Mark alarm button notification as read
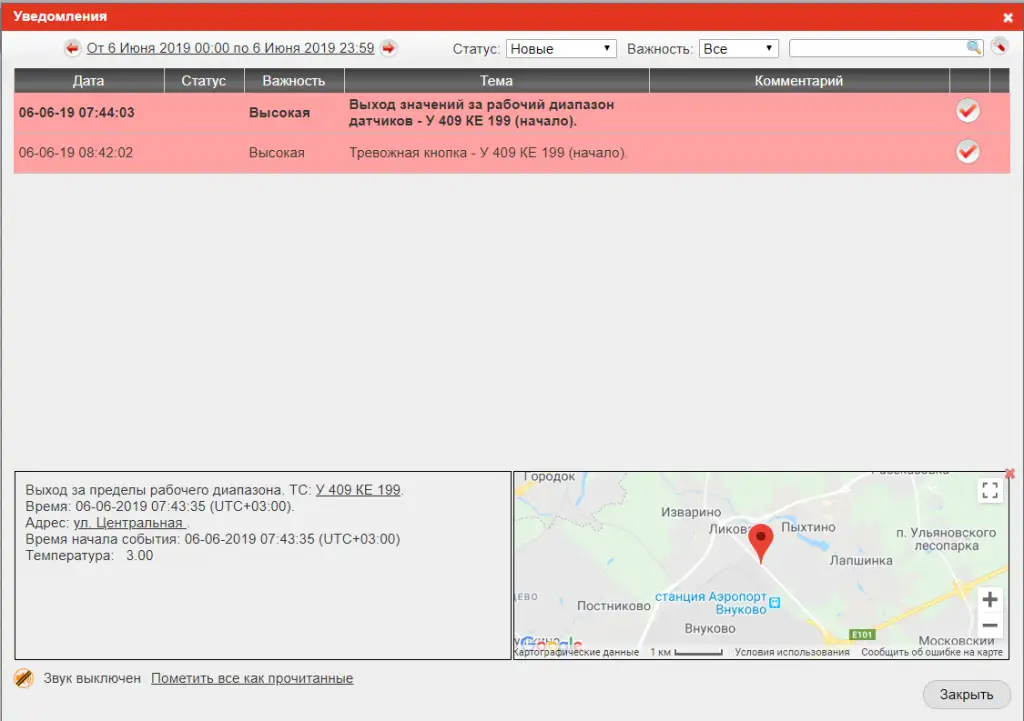The height and width of the screenshot is (721, 1024). pos(967,152)
